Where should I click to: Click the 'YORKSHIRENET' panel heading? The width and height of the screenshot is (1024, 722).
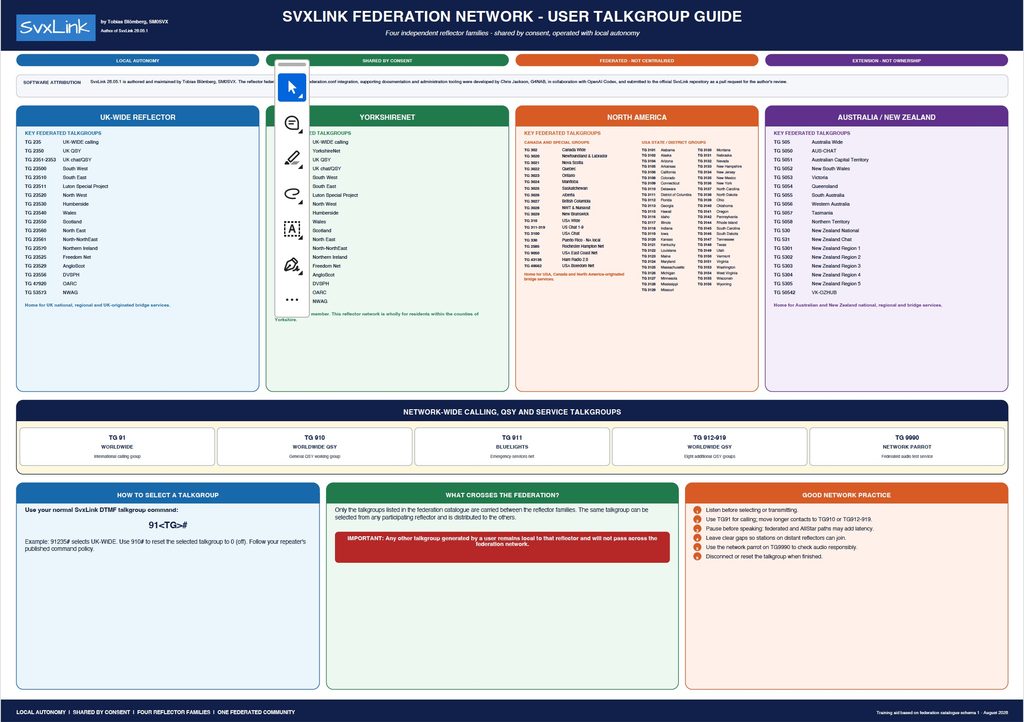point(387,117)
